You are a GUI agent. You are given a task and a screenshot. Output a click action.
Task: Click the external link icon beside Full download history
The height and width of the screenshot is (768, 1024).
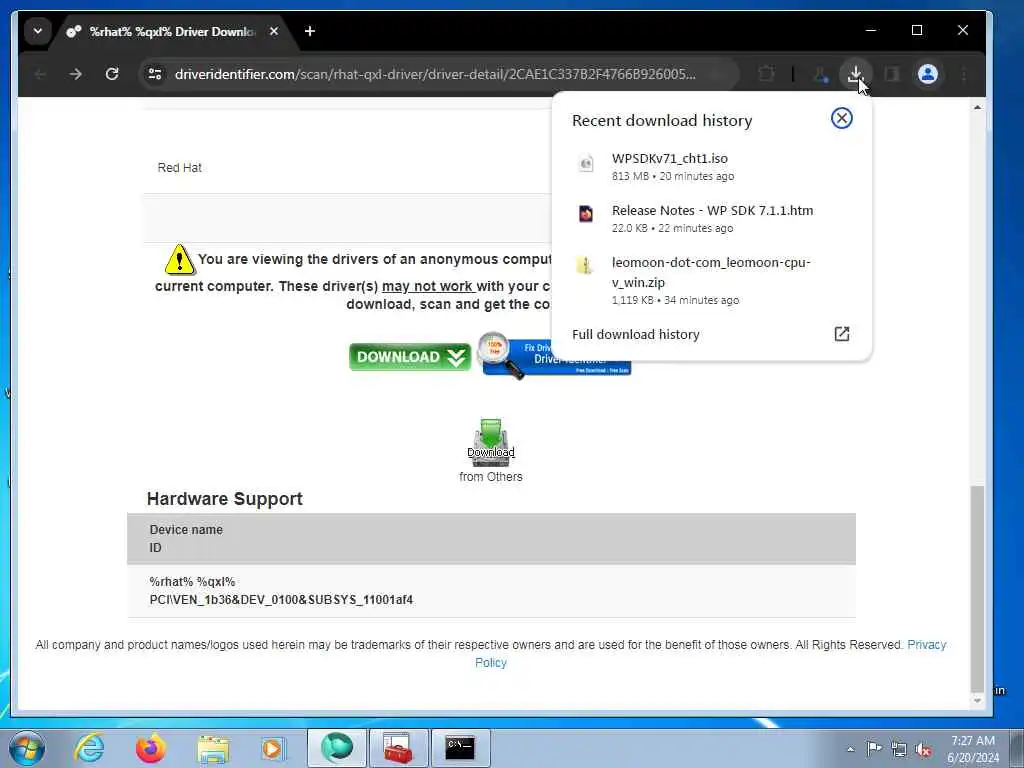(841, 334)
